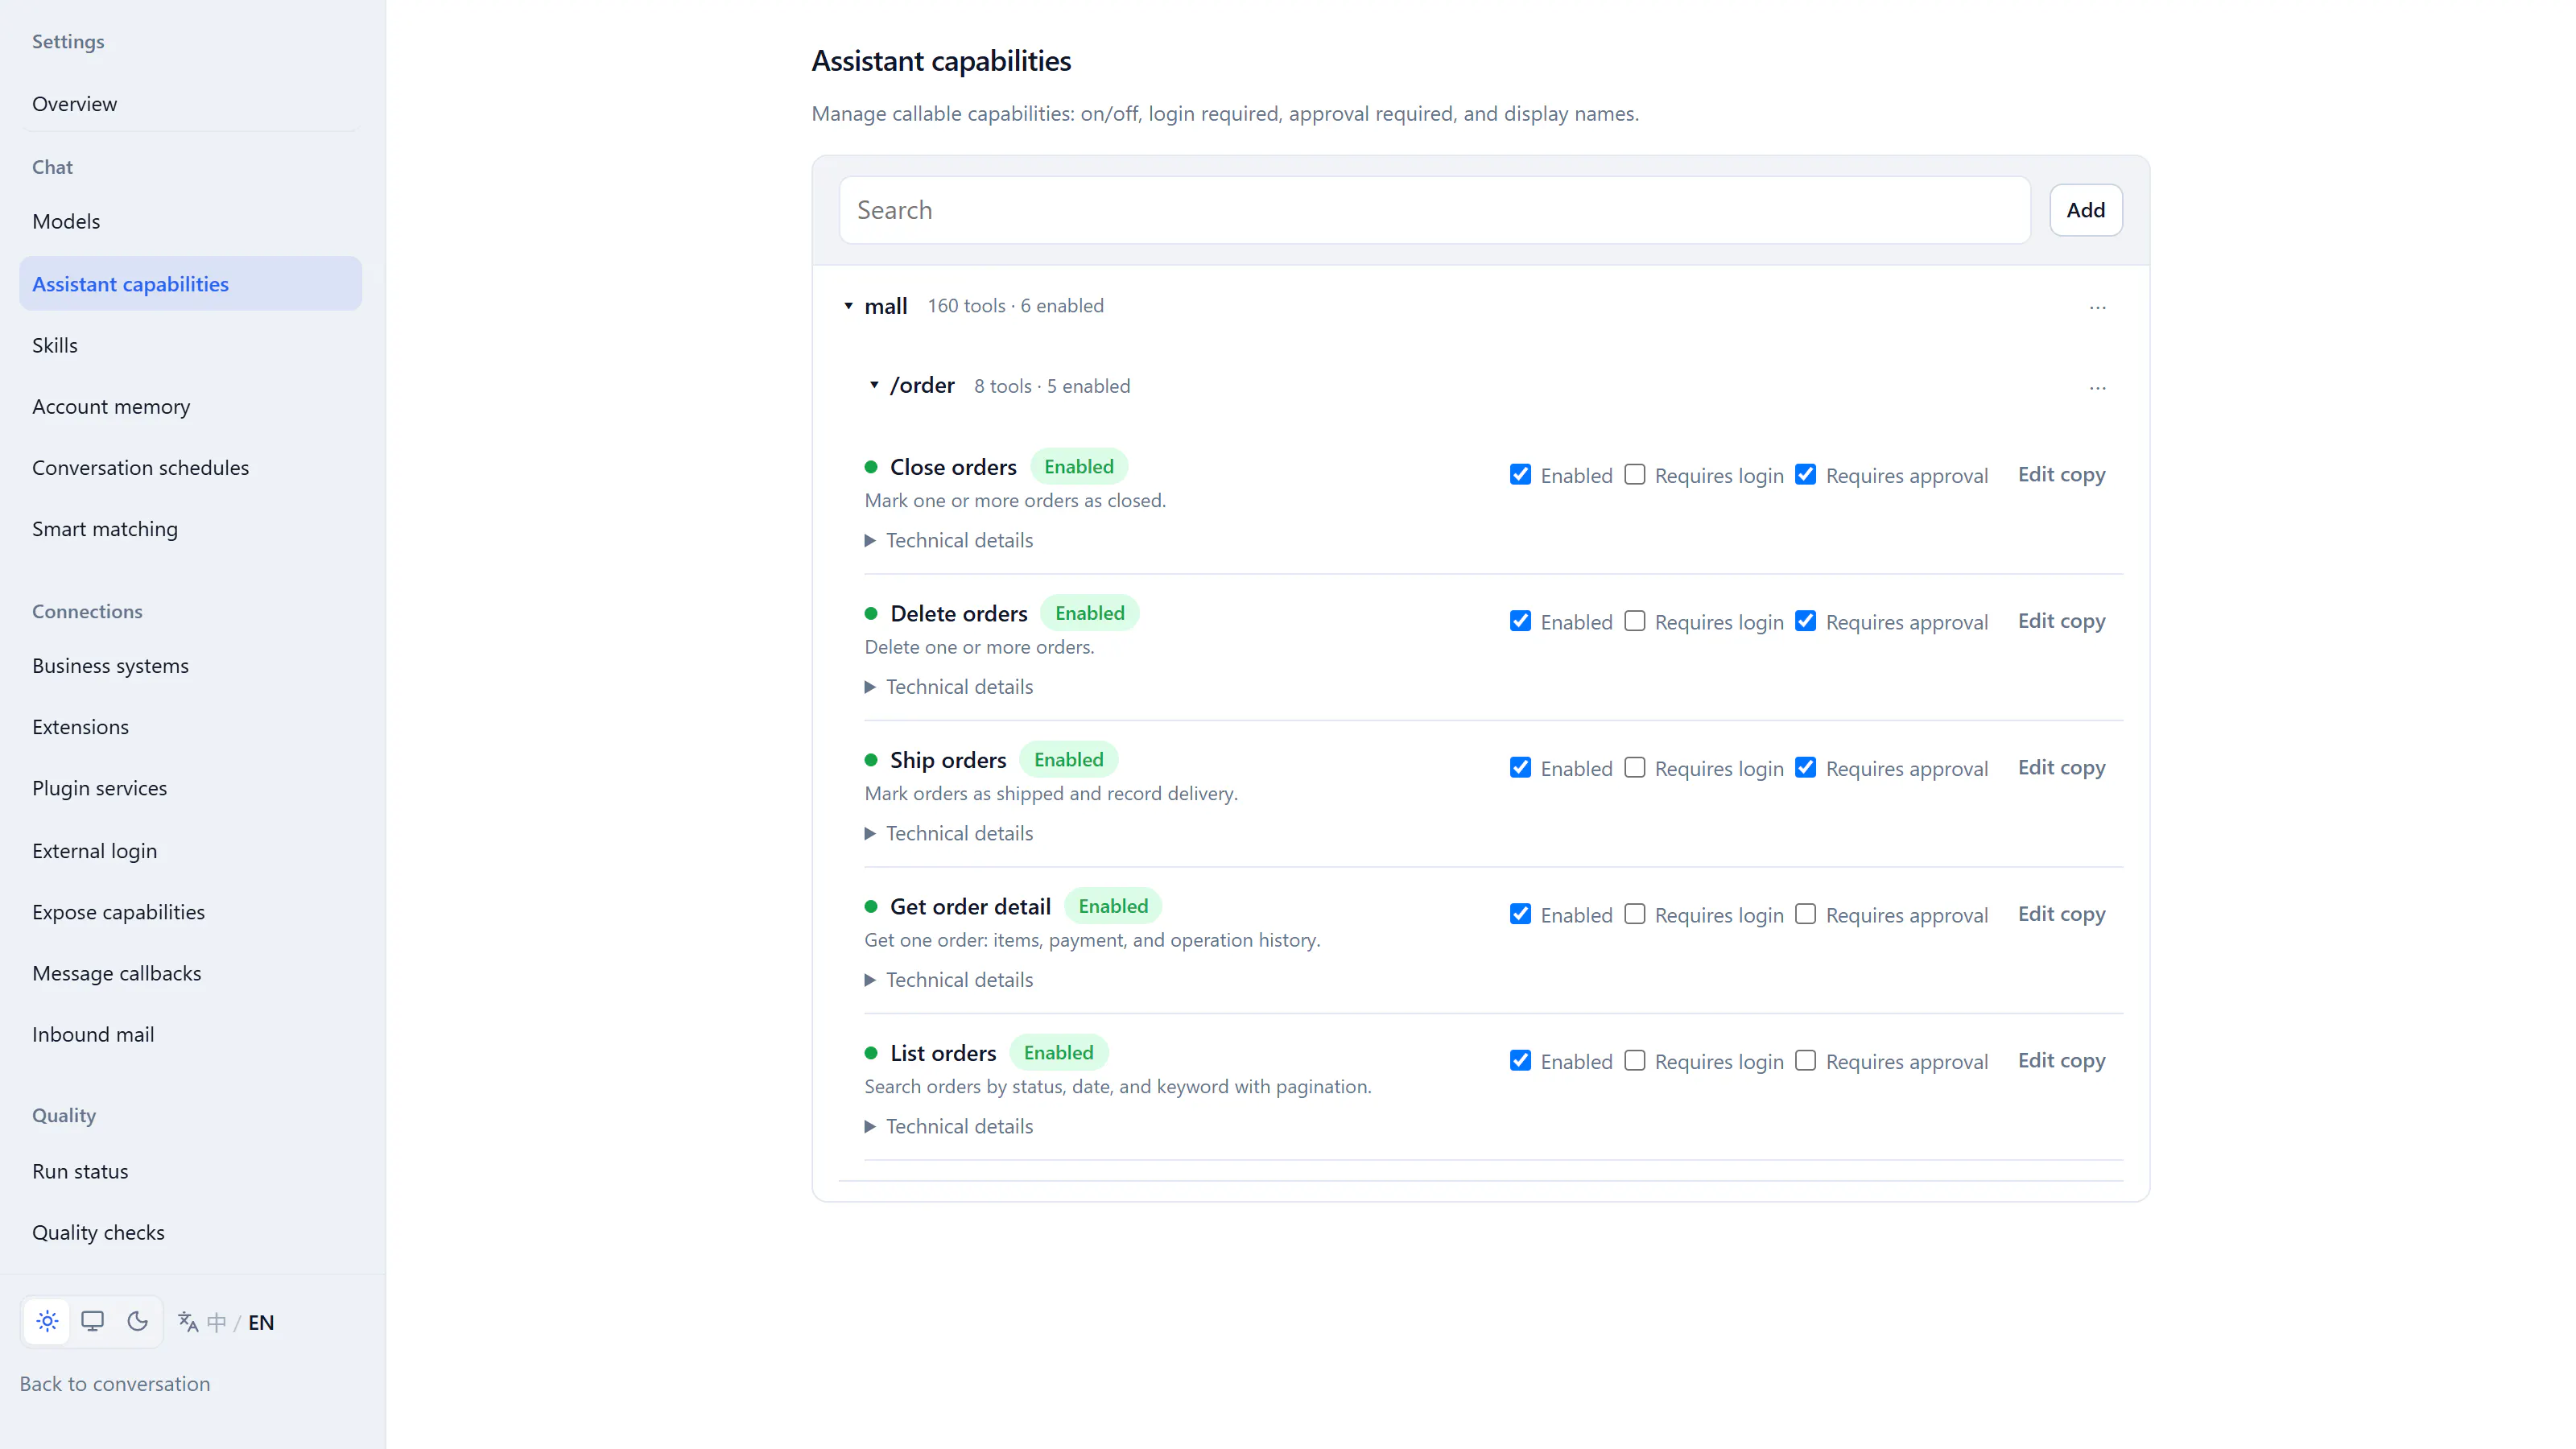Uncheck Enabled for List orders
The height and width of the screenshot is (1449, 2576).
point(1520,1061)
